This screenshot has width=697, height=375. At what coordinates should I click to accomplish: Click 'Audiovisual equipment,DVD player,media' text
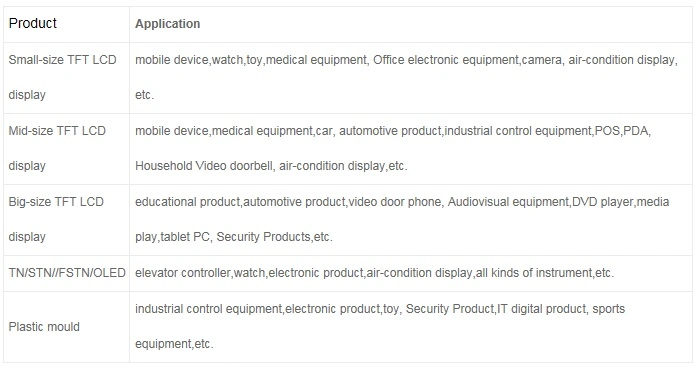coord(558,202)
